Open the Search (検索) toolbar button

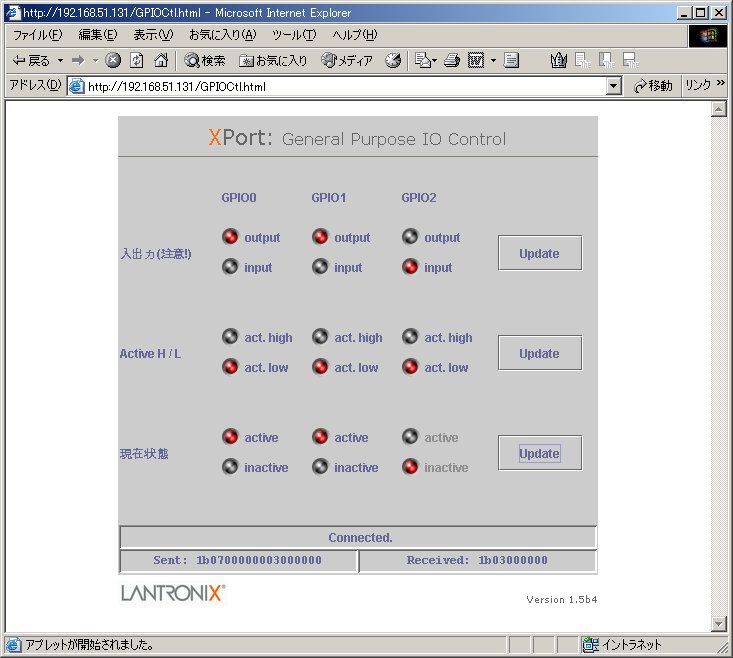tap(205, 60)
